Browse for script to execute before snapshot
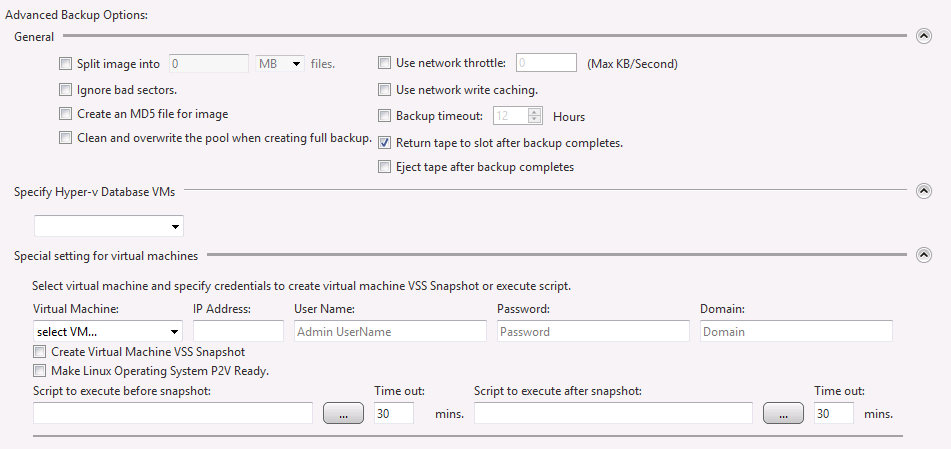The width and height of the screenshot is (951, 449). click(x=343, y=413)
